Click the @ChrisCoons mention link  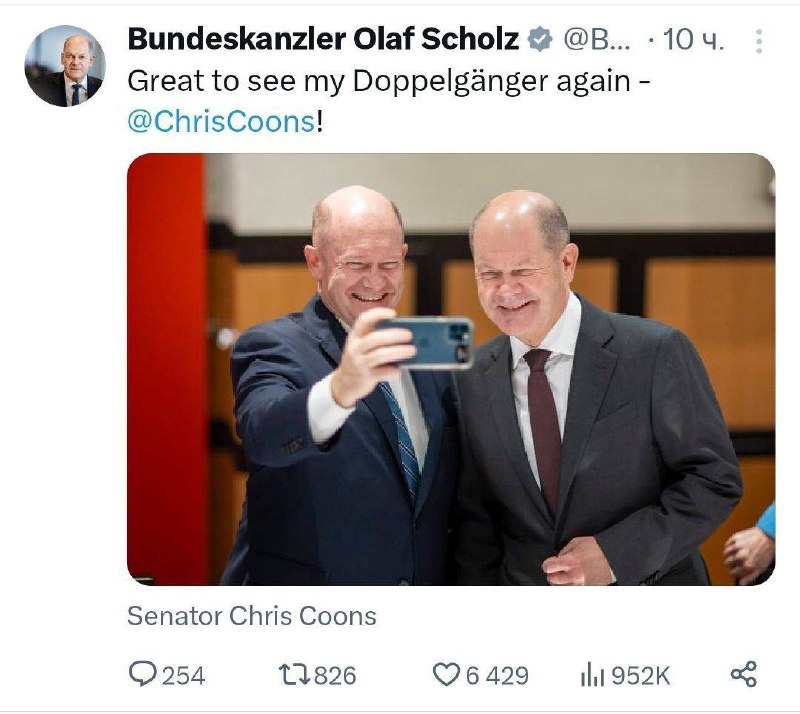point(221,122)
